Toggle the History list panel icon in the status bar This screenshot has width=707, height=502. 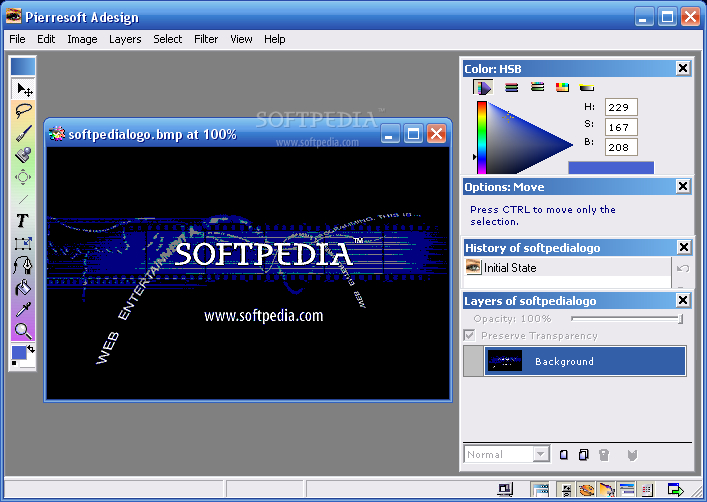647,489
